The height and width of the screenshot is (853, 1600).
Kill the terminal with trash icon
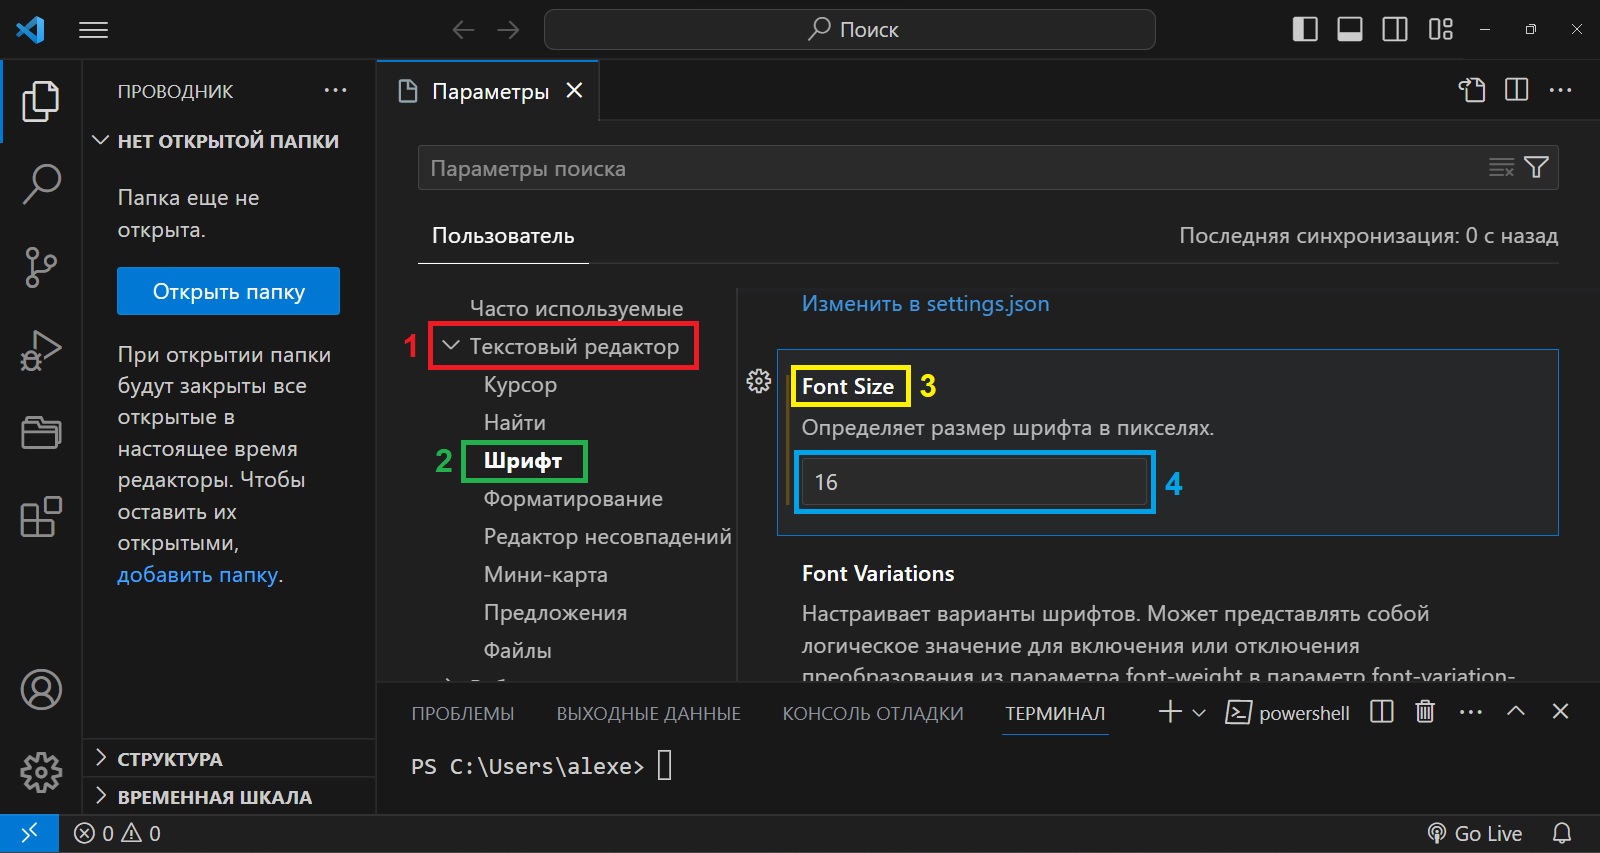pos(1425,712)
